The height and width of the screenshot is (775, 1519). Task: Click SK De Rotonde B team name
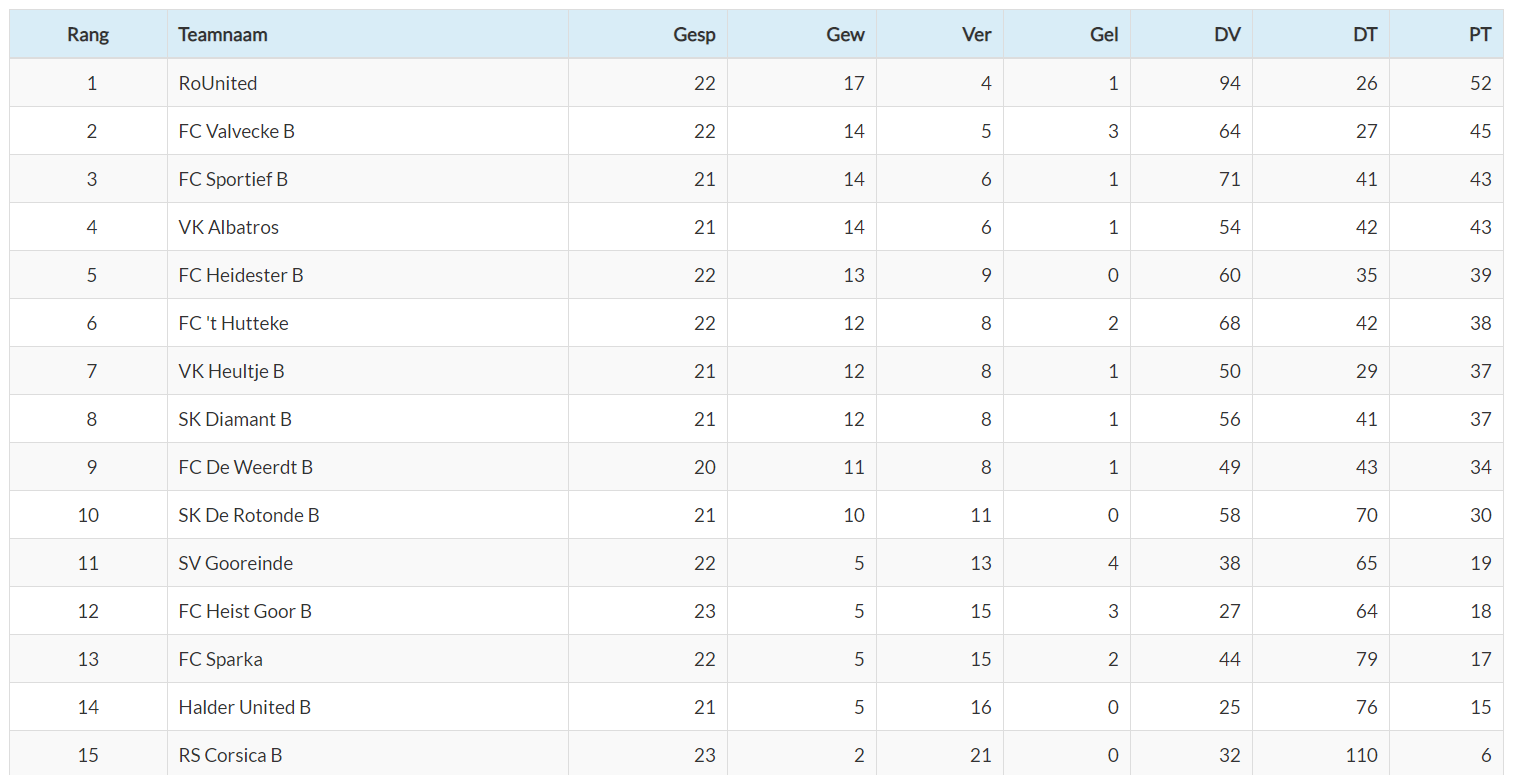(x=249, y=515)
